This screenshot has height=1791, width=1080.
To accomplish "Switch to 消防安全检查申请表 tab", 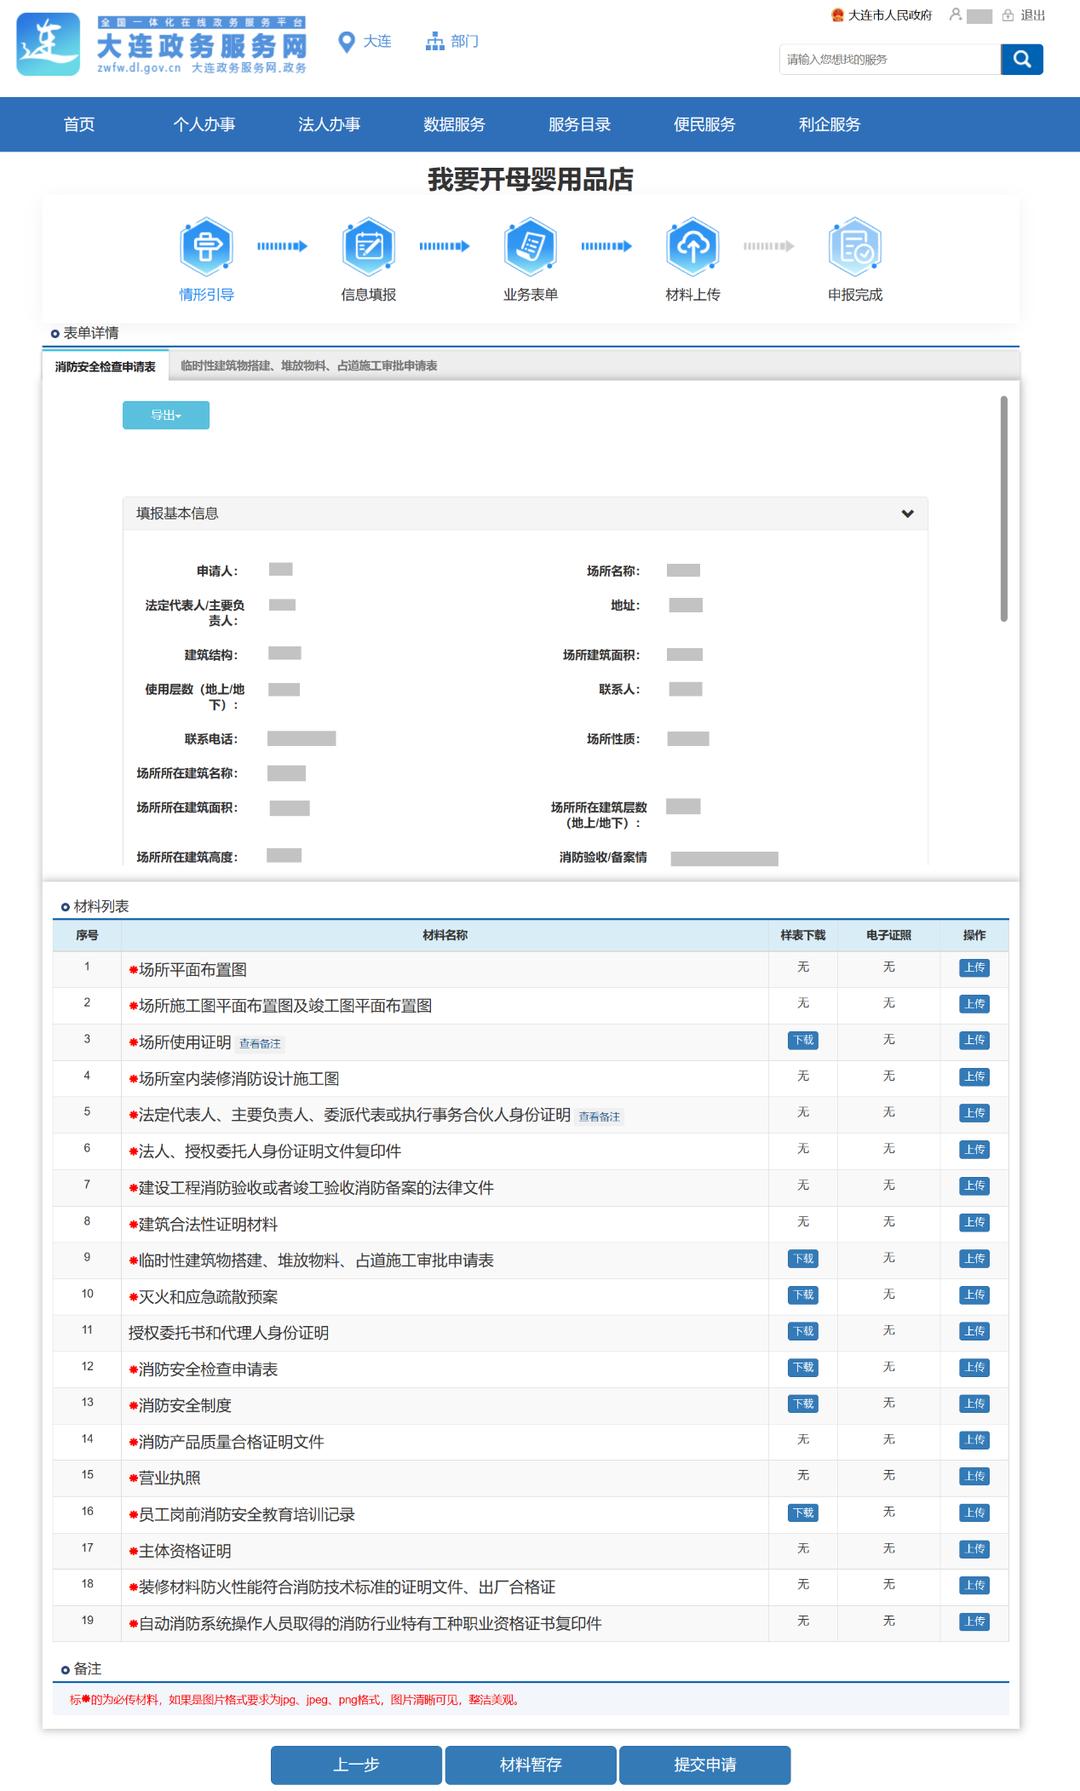I will pyautogui.click(x=105, y=366).
